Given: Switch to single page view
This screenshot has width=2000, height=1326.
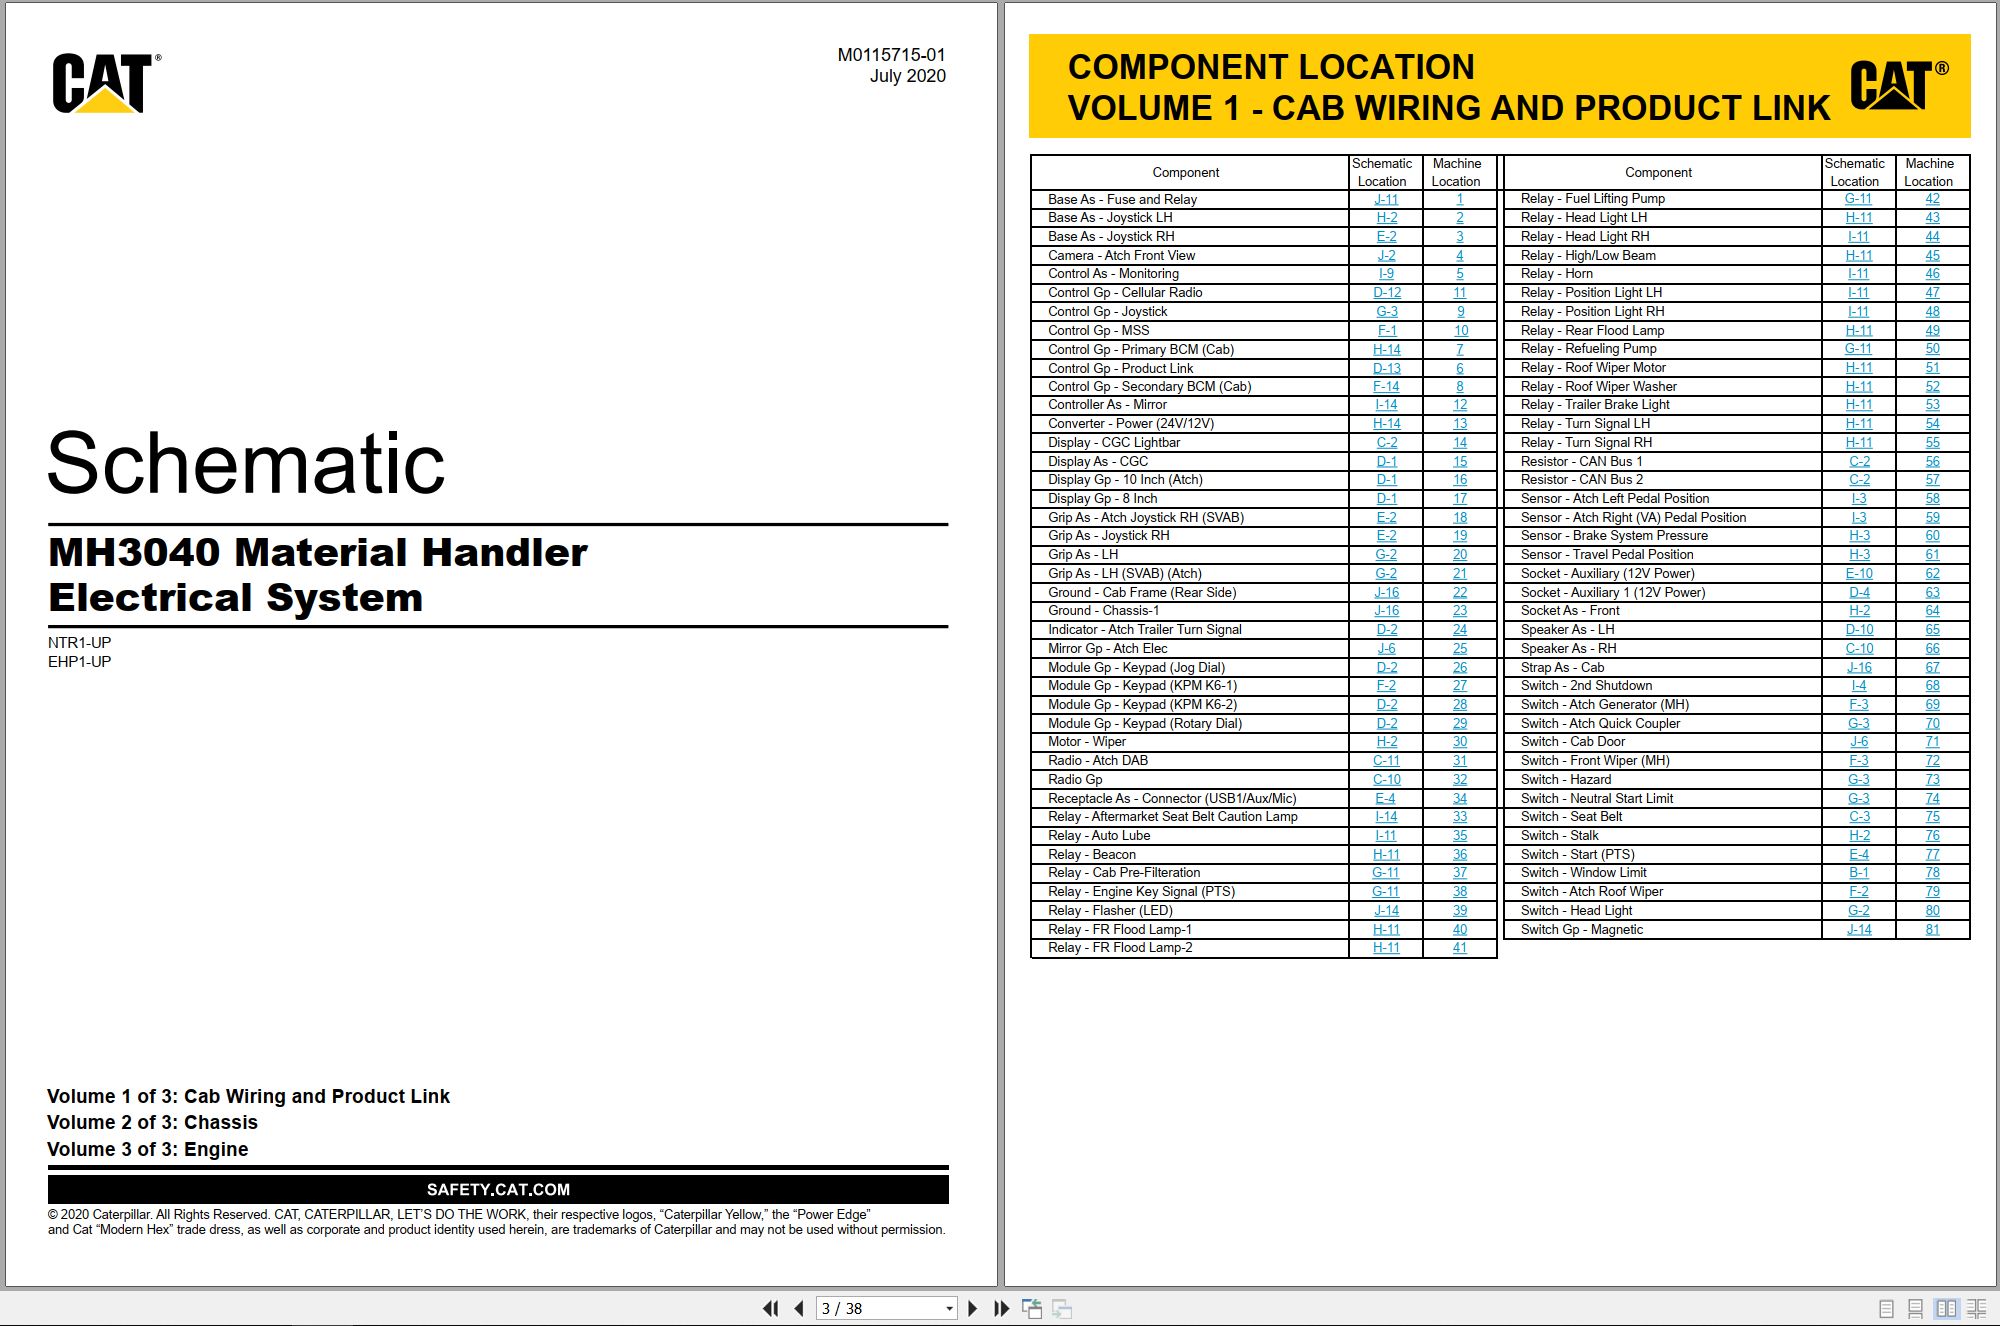Looking at the screenshot, I should point(1886,1308).
